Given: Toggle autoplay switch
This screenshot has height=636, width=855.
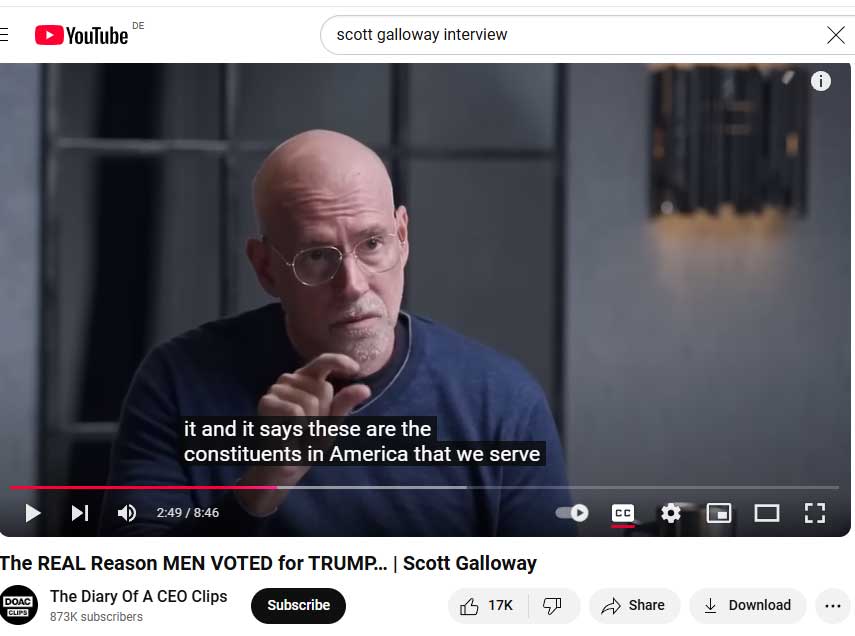Looking at the screenshot, I should 572,513.
